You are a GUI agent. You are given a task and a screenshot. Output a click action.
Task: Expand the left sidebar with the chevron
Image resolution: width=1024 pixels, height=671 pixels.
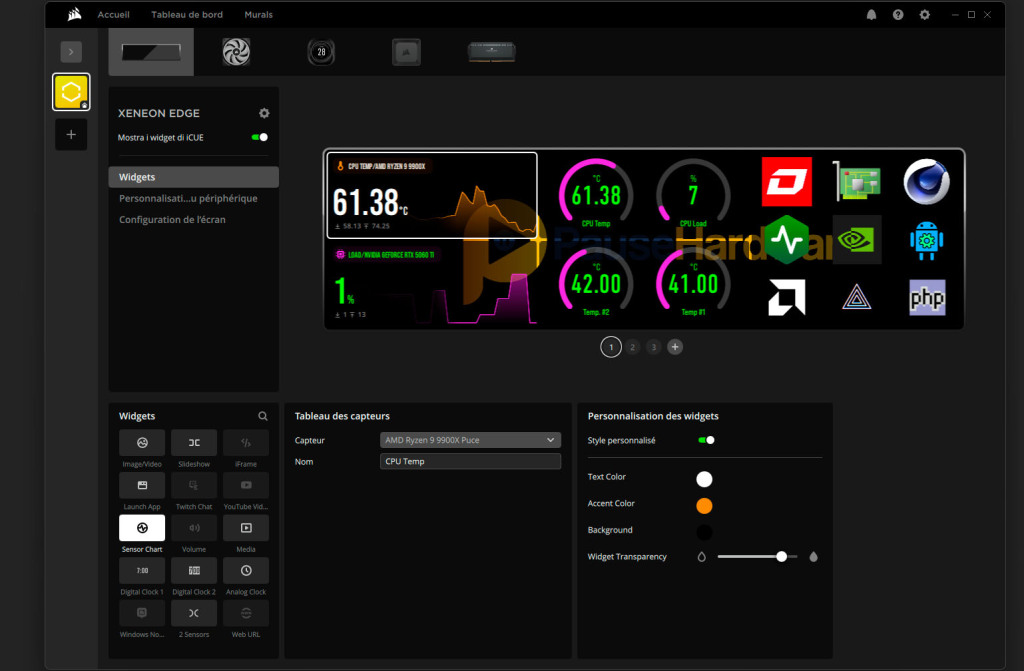point(71,52)
